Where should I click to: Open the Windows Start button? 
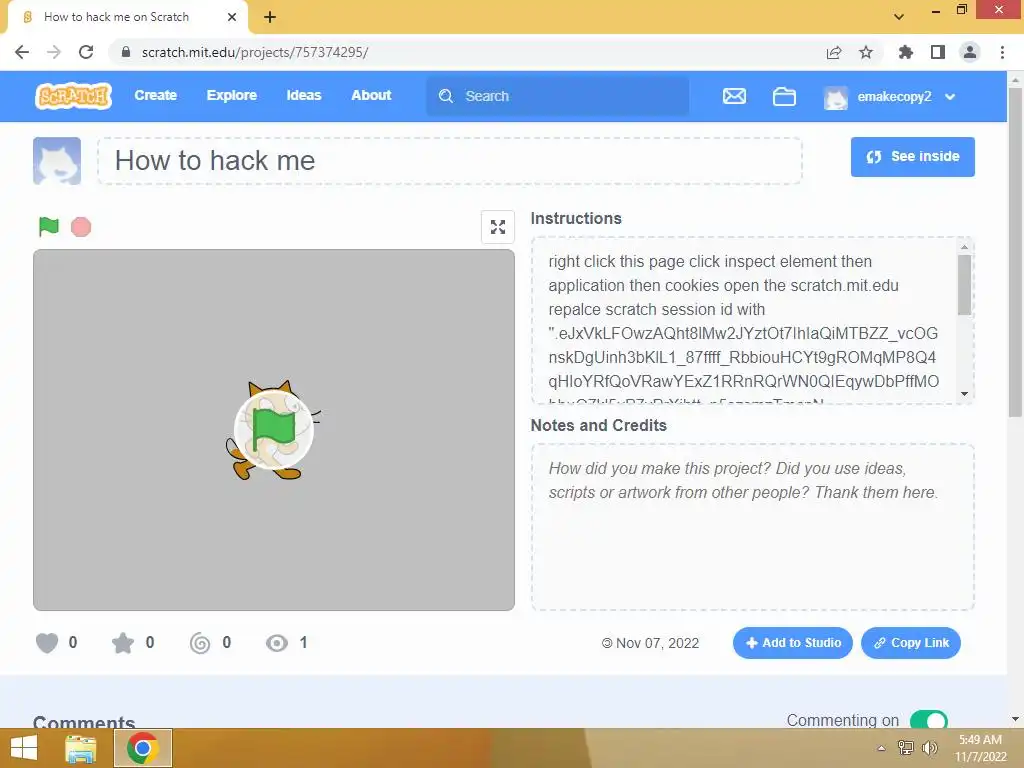24,748
